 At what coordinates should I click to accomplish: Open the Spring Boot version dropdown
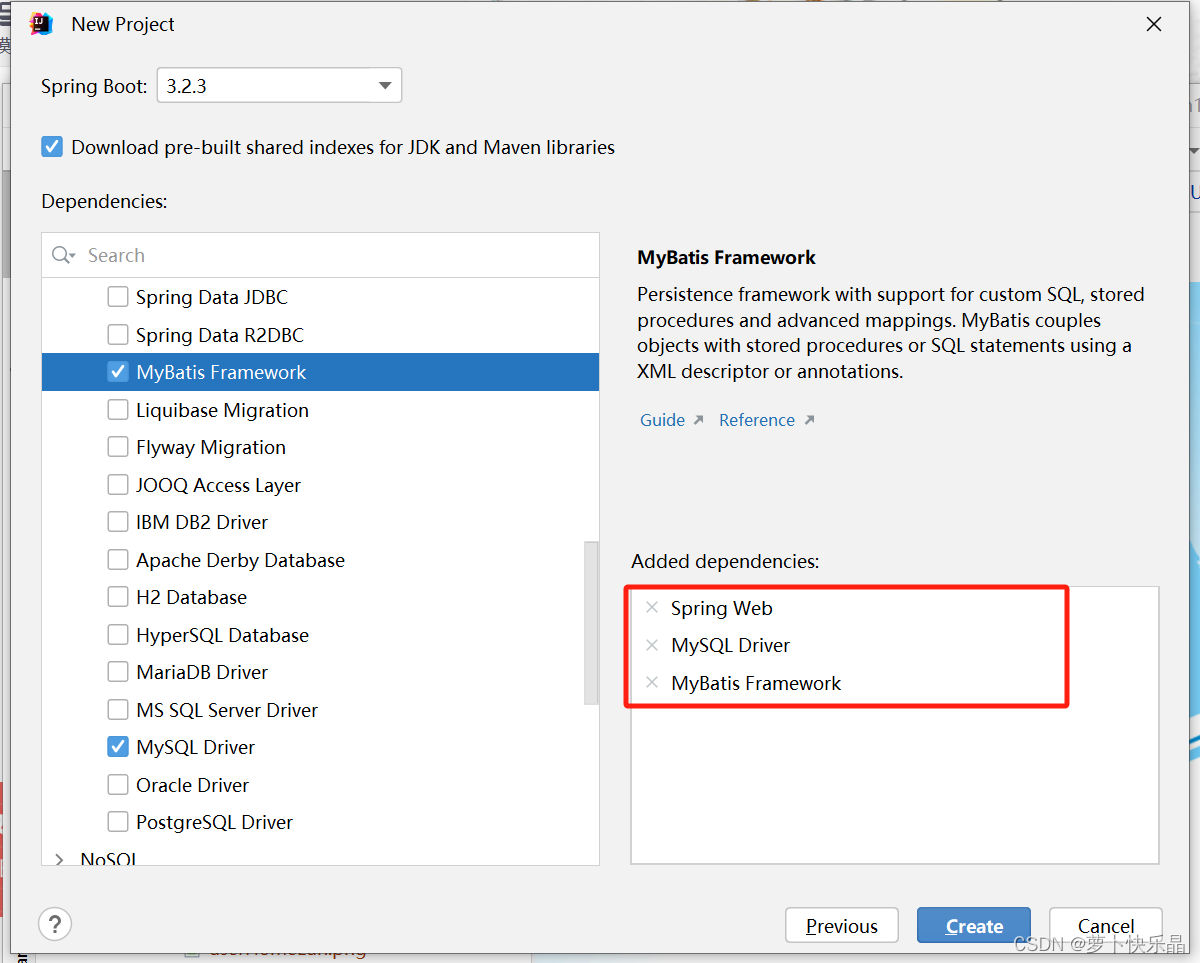pos(279,86)
